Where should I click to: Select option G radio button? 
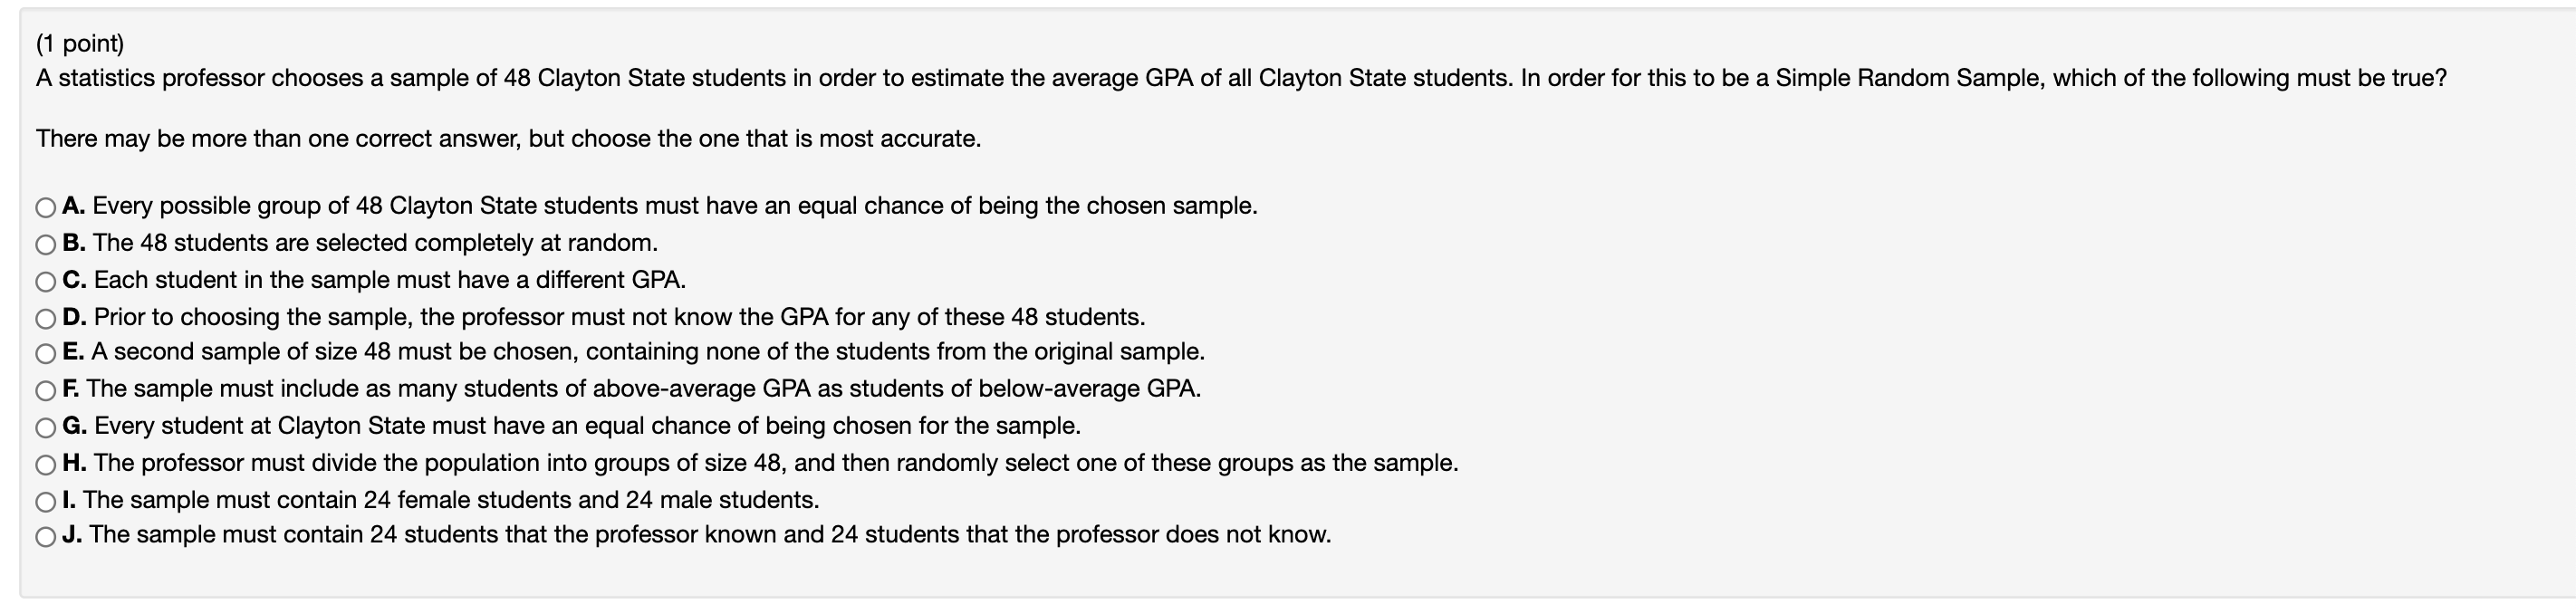point(45,428)
